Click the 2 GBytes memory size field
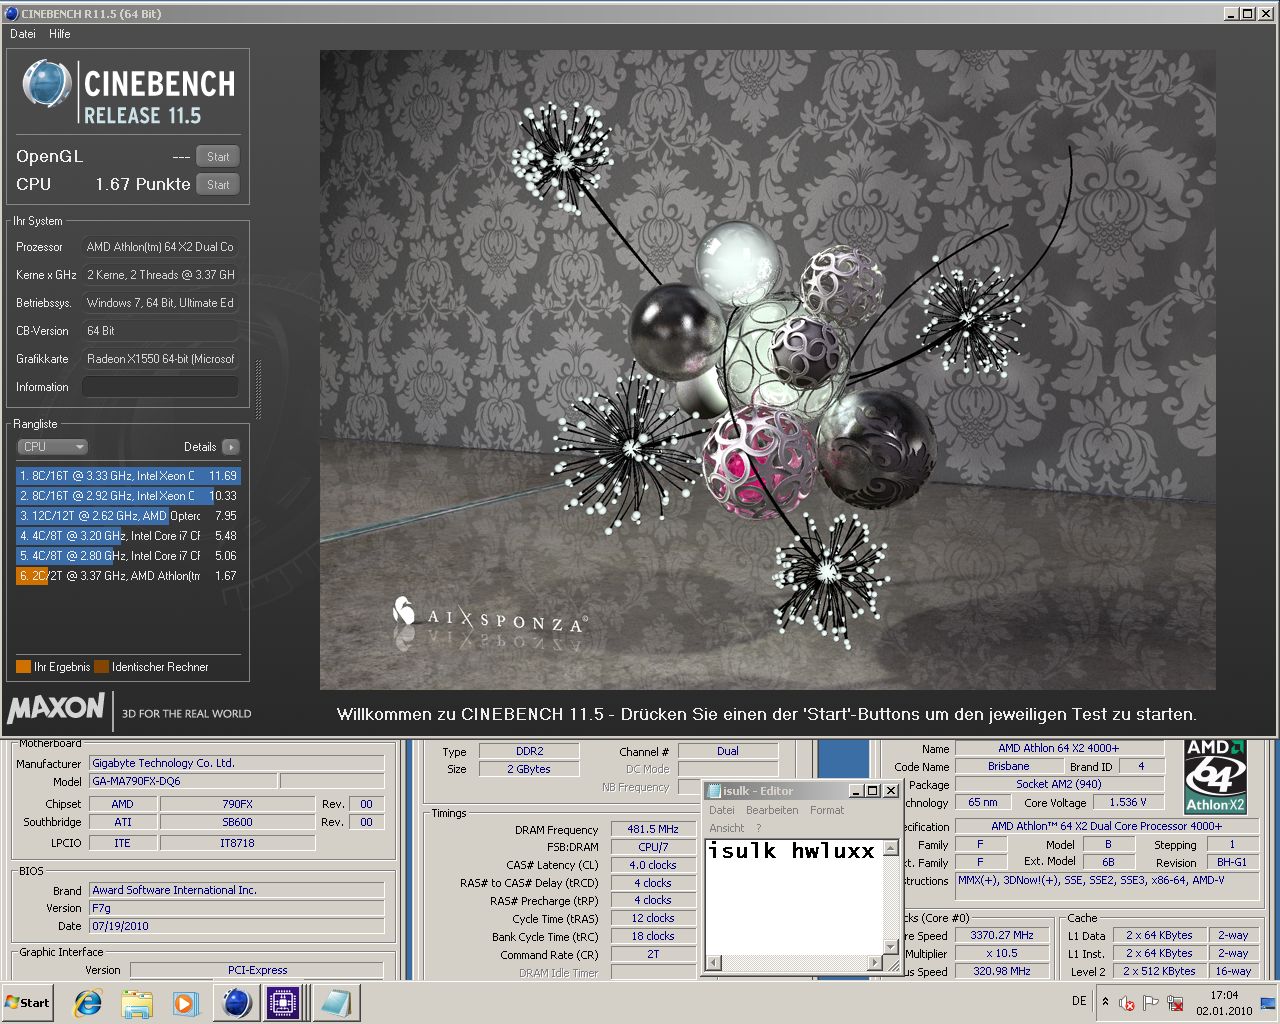 pyautogui.click(x=529, y=769)
